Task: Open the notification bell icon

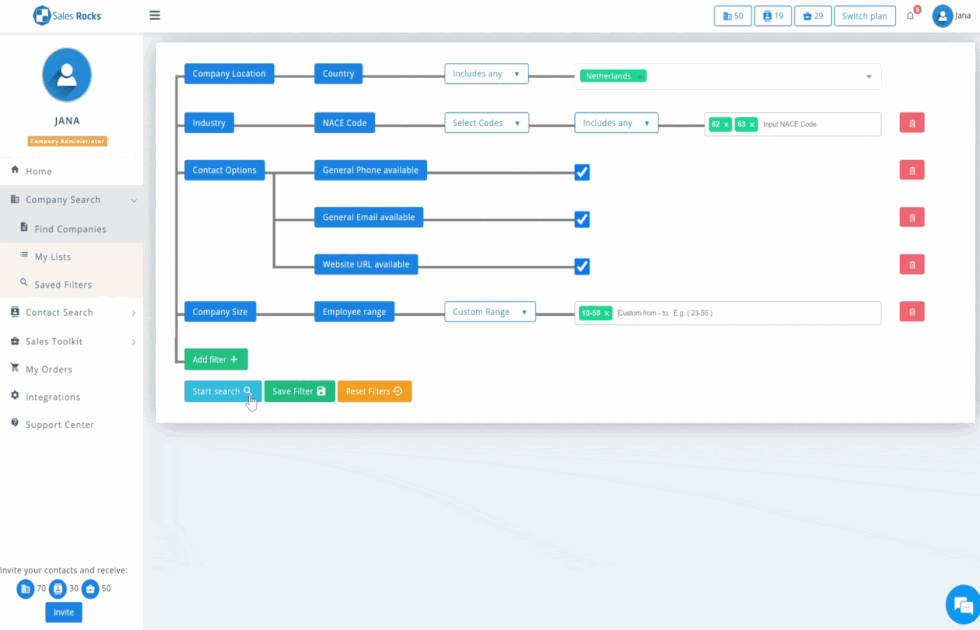Action: (x=910, y=16)
